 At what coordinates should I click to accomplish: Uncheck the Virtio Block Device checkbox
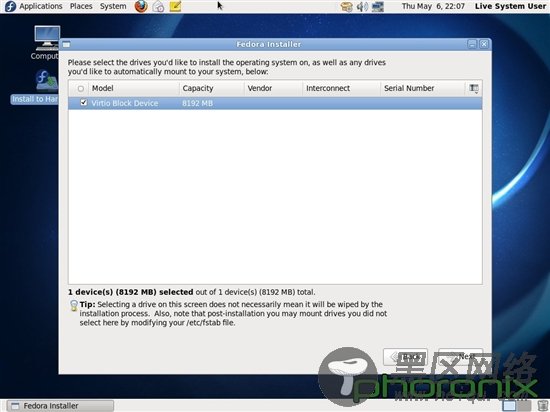pos(83,102)
